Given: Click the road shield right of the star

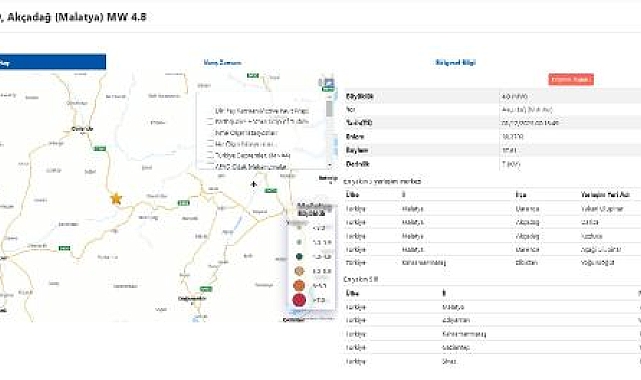Looking at the screenshot, I should pyautogui.click(x=184, y=203).
